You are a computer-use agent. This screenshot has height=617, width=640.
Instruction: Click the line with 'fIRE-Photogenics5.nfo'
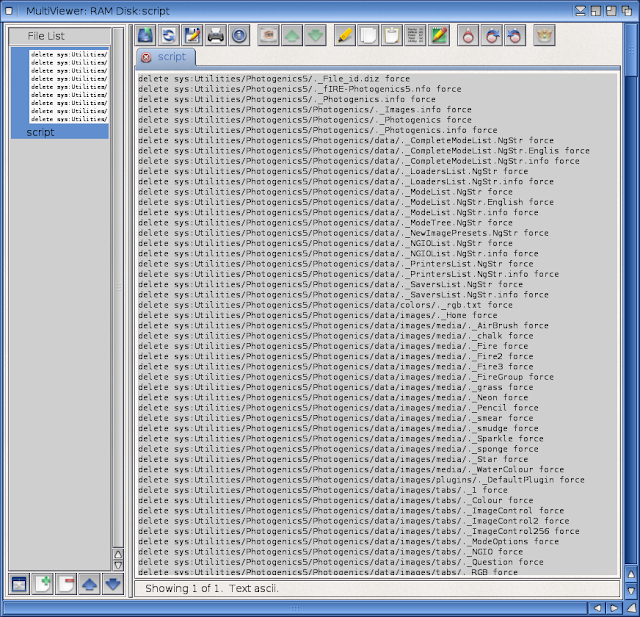[300, 89]
